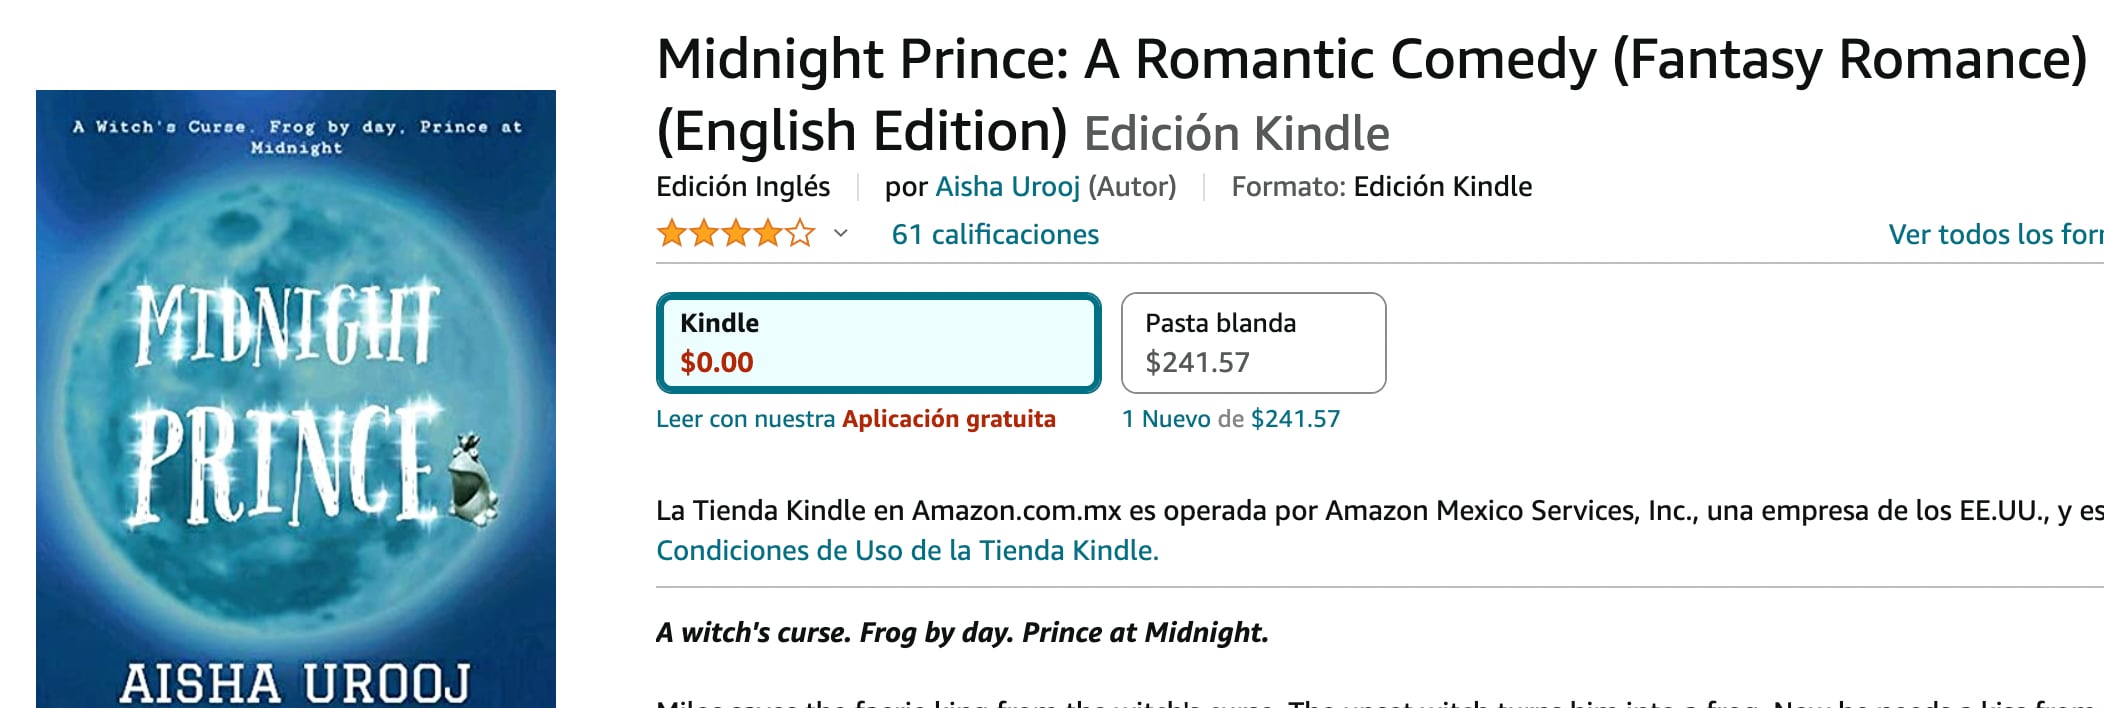Select the Pasta blanda format option
Viewport: 2104px width, 708px height.
[1253, 342]
